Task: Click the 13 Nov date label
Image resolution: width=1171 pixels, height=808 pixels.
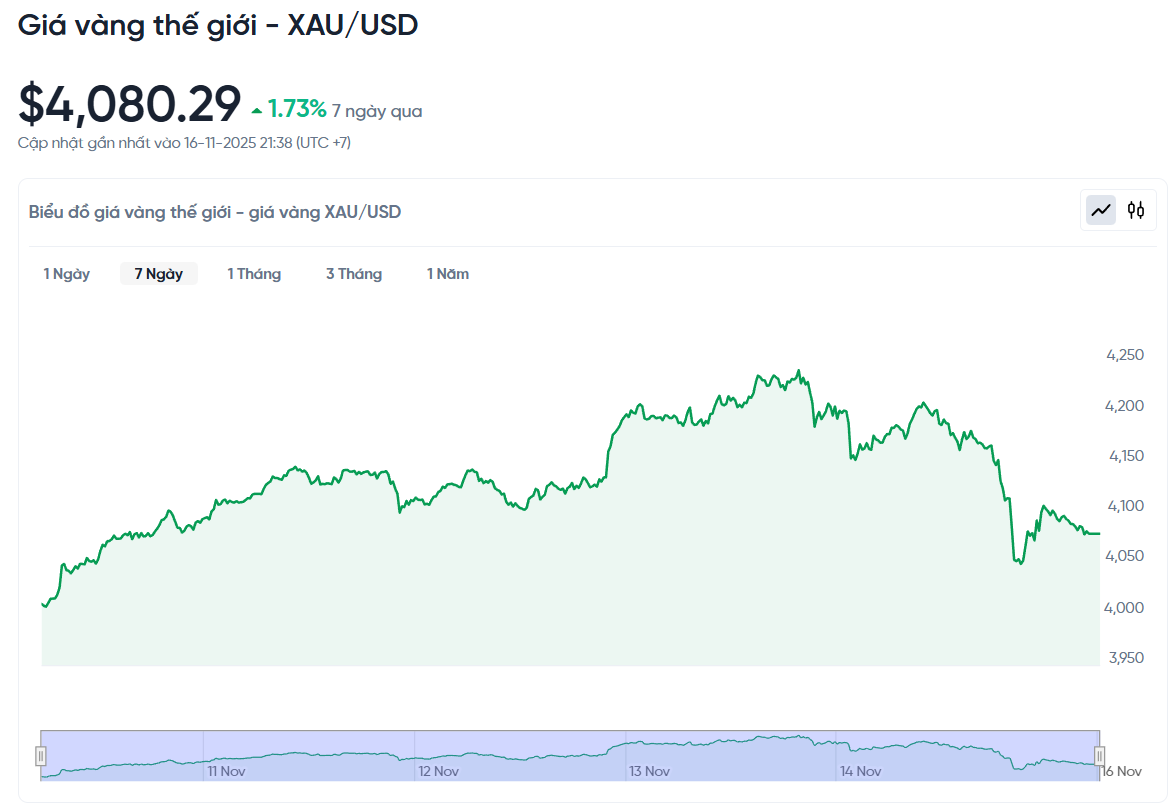Action: (650, 771)
